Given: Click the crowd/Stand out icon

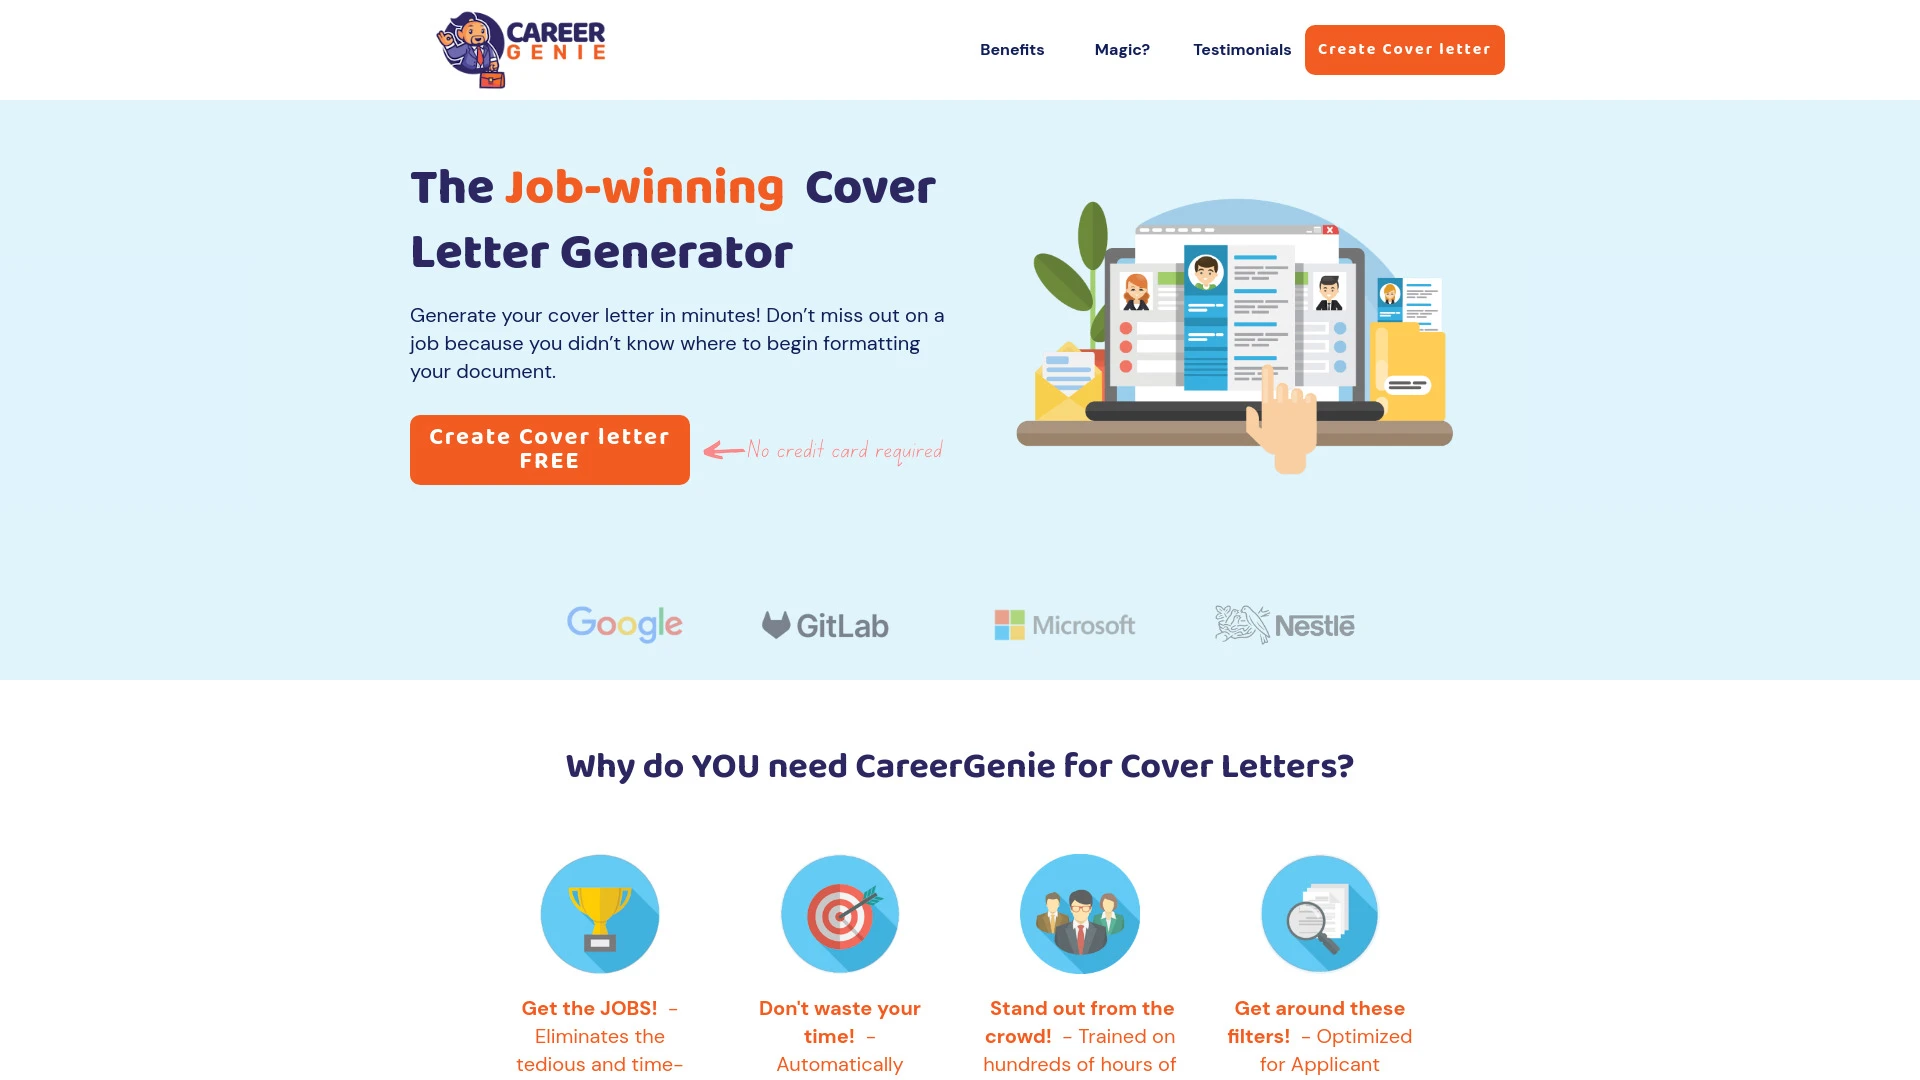Looking at the screenshot, I should [1080, 914].
